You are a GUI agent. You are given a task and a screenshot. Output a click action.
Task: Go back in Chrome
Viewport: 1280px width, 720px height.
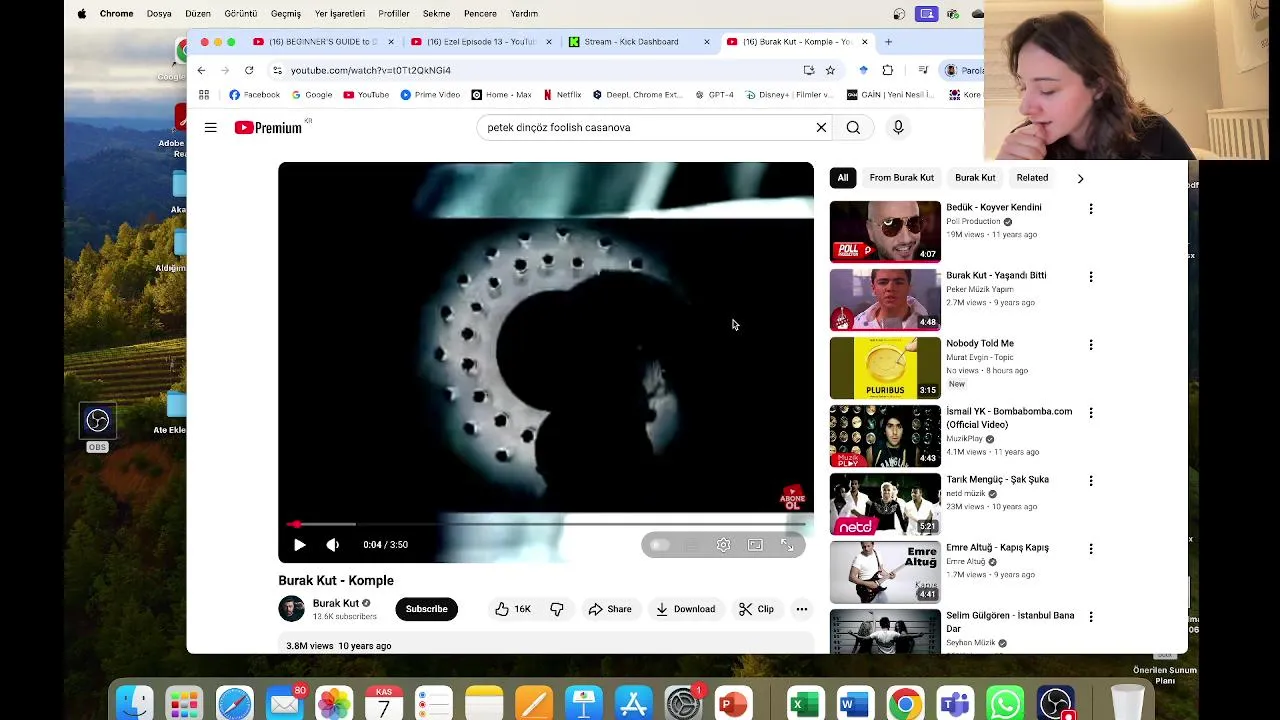pyautogui.click(x=201, y=70)
